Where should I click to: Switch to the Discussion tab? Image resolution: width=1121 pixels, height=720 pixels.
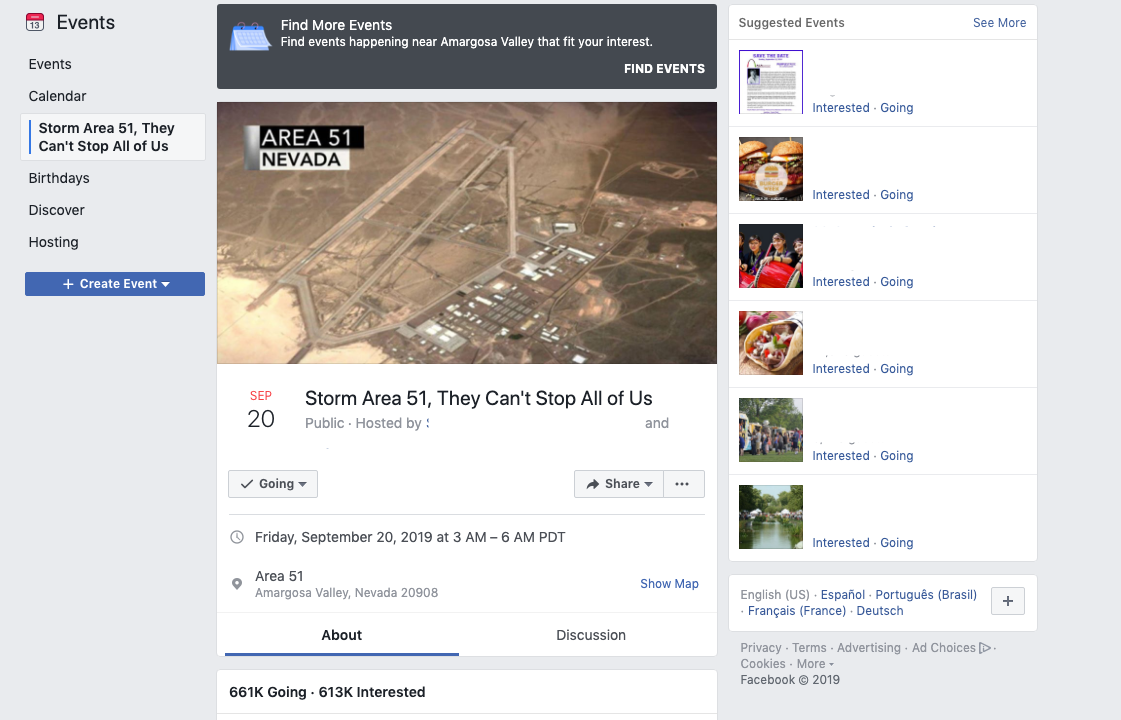[x=591, y=635]
